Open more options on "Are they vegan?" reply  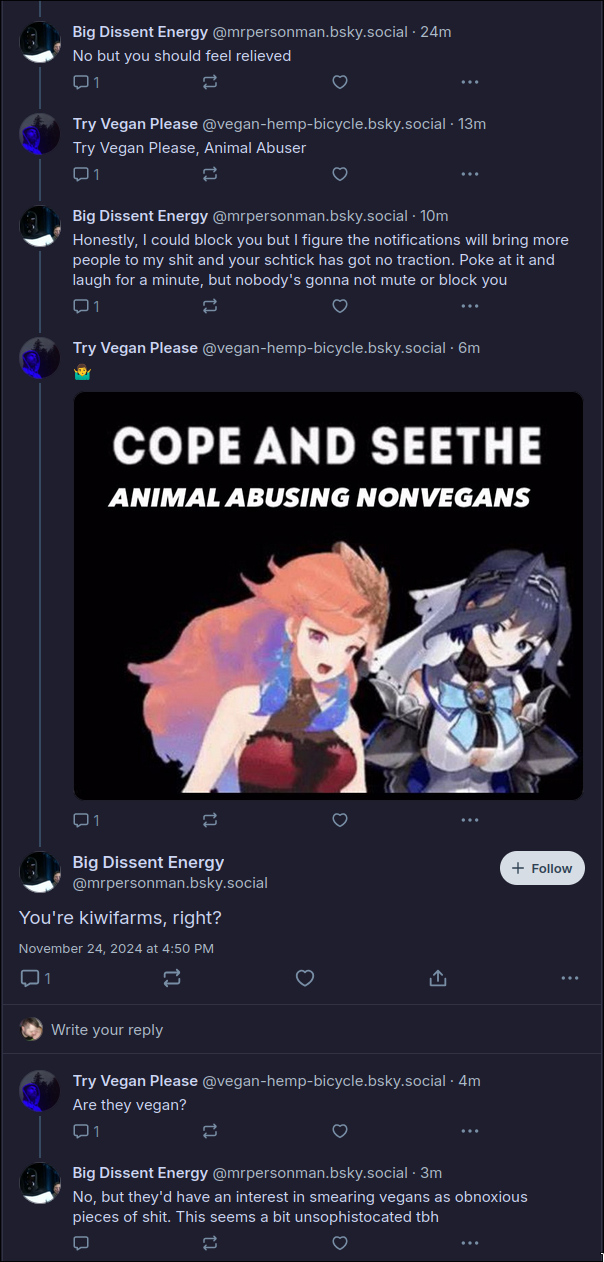click(470, 1131)
